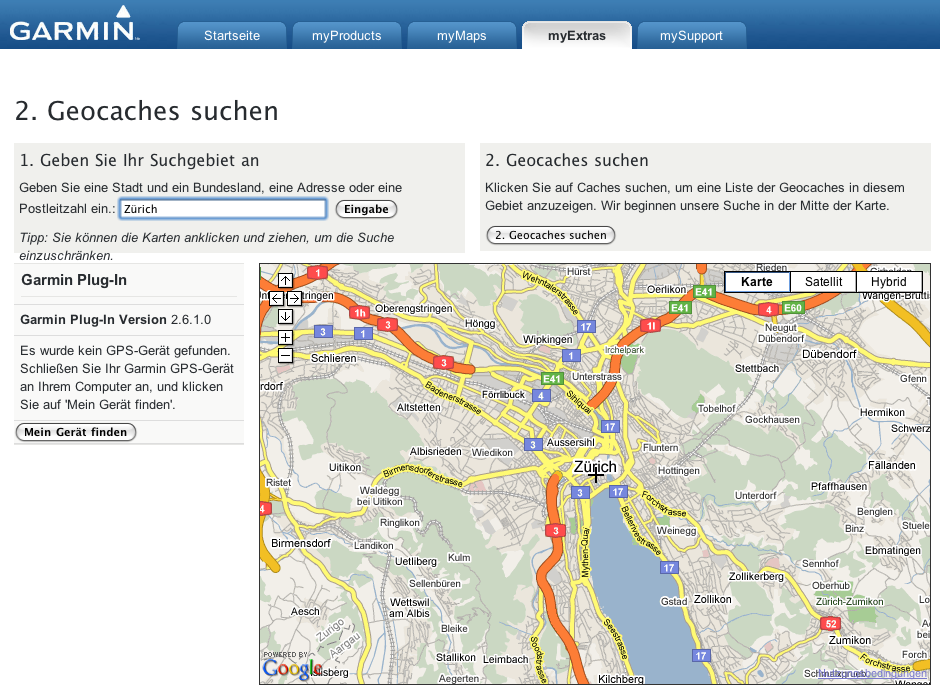Switch map to Satellit view
The width and height of the screenshot is (940, 693).
click(823, 282)
